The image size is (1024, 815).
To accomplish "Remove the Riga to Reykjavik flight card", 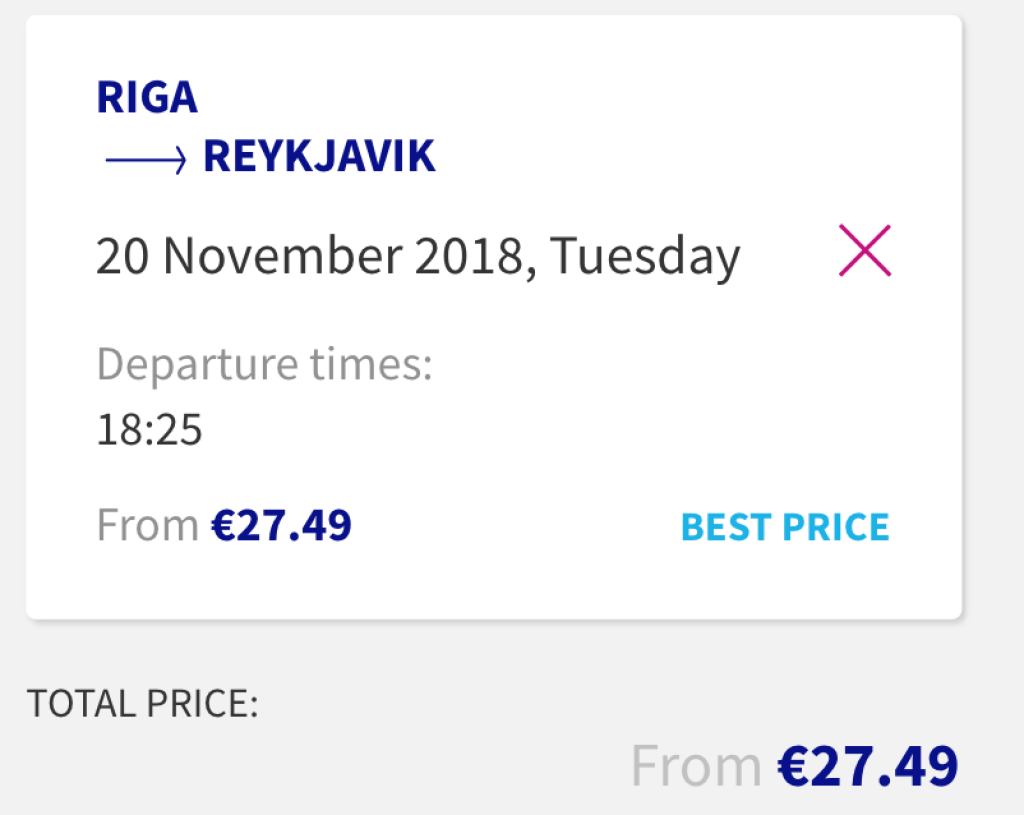I will point(864,251).
